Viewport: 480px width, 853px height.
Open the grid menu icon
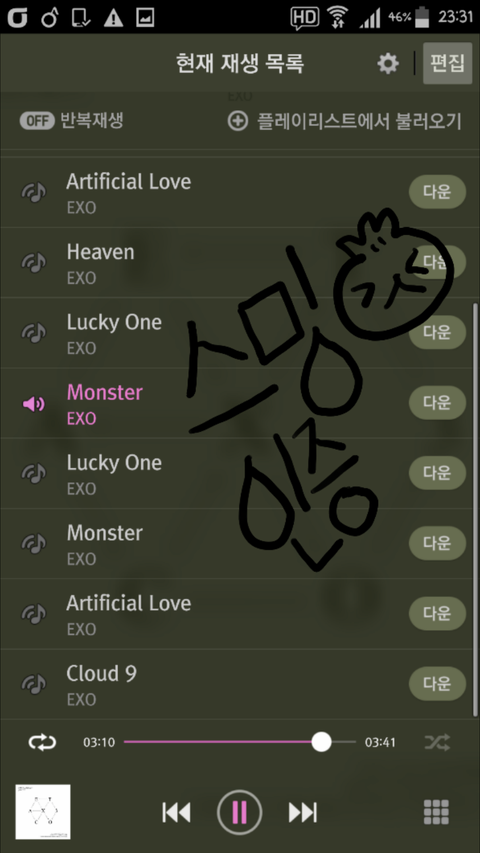point(436,812)
